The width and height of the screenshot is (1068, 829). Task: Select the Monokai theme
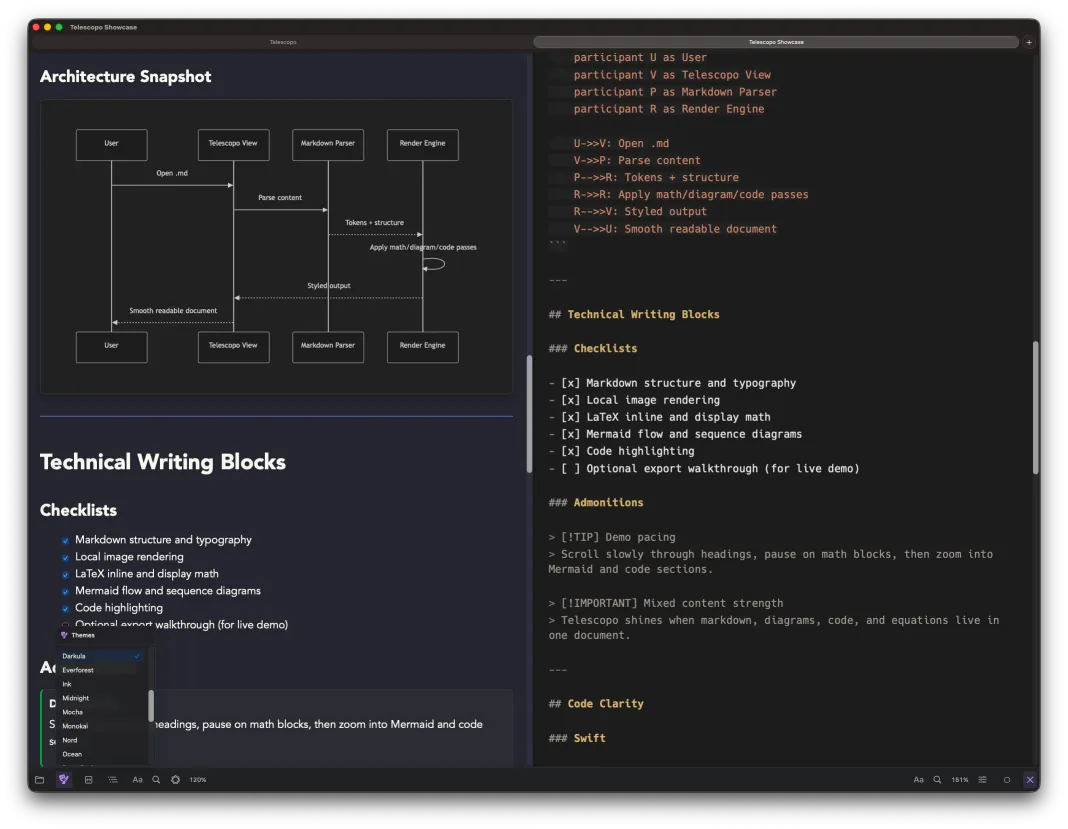[x=101, y=726]
